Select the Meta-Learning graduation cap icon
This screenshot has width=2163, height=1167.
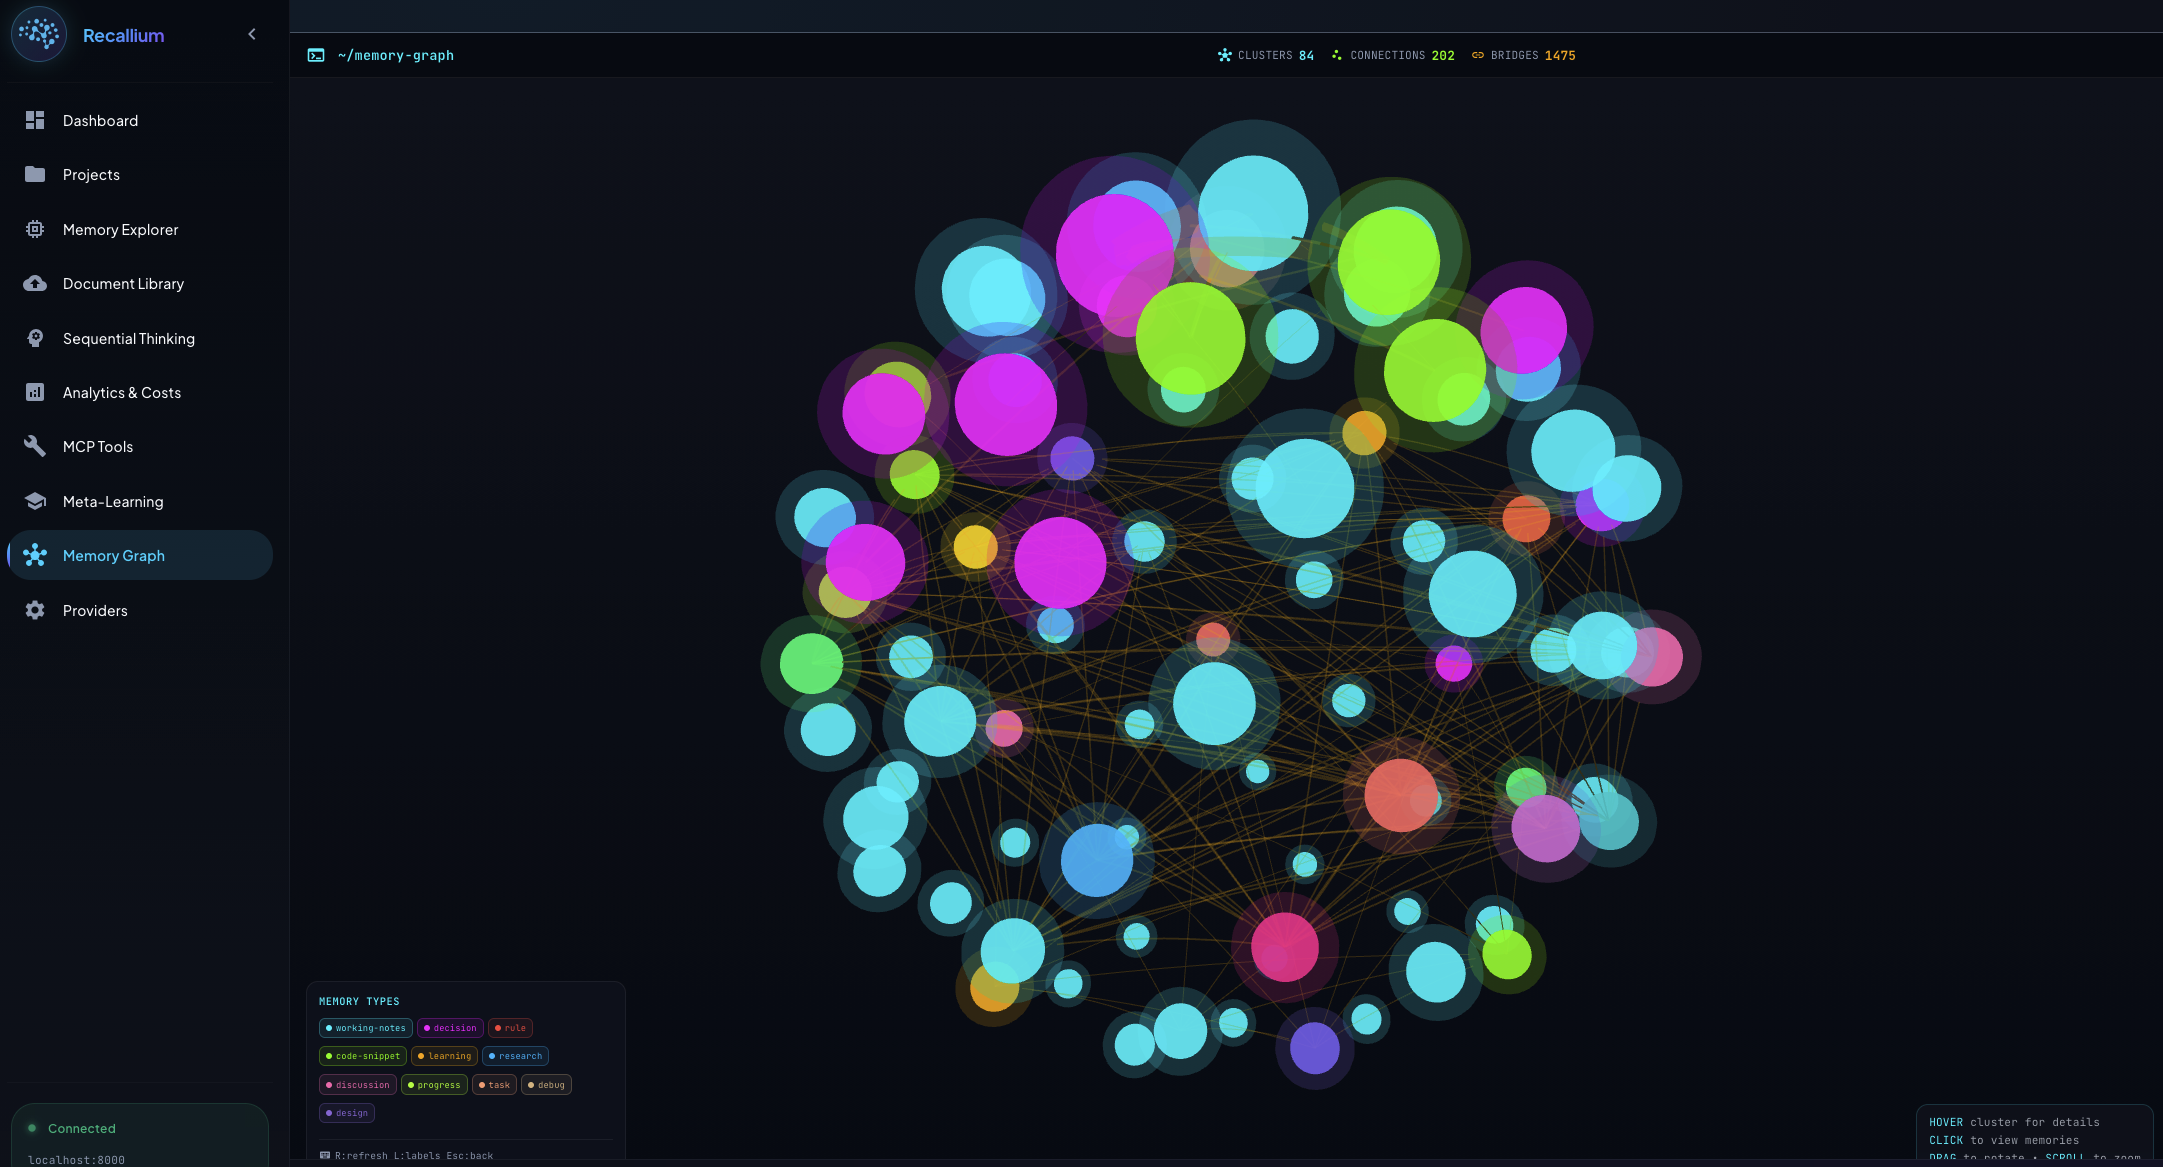pos(34,501)
